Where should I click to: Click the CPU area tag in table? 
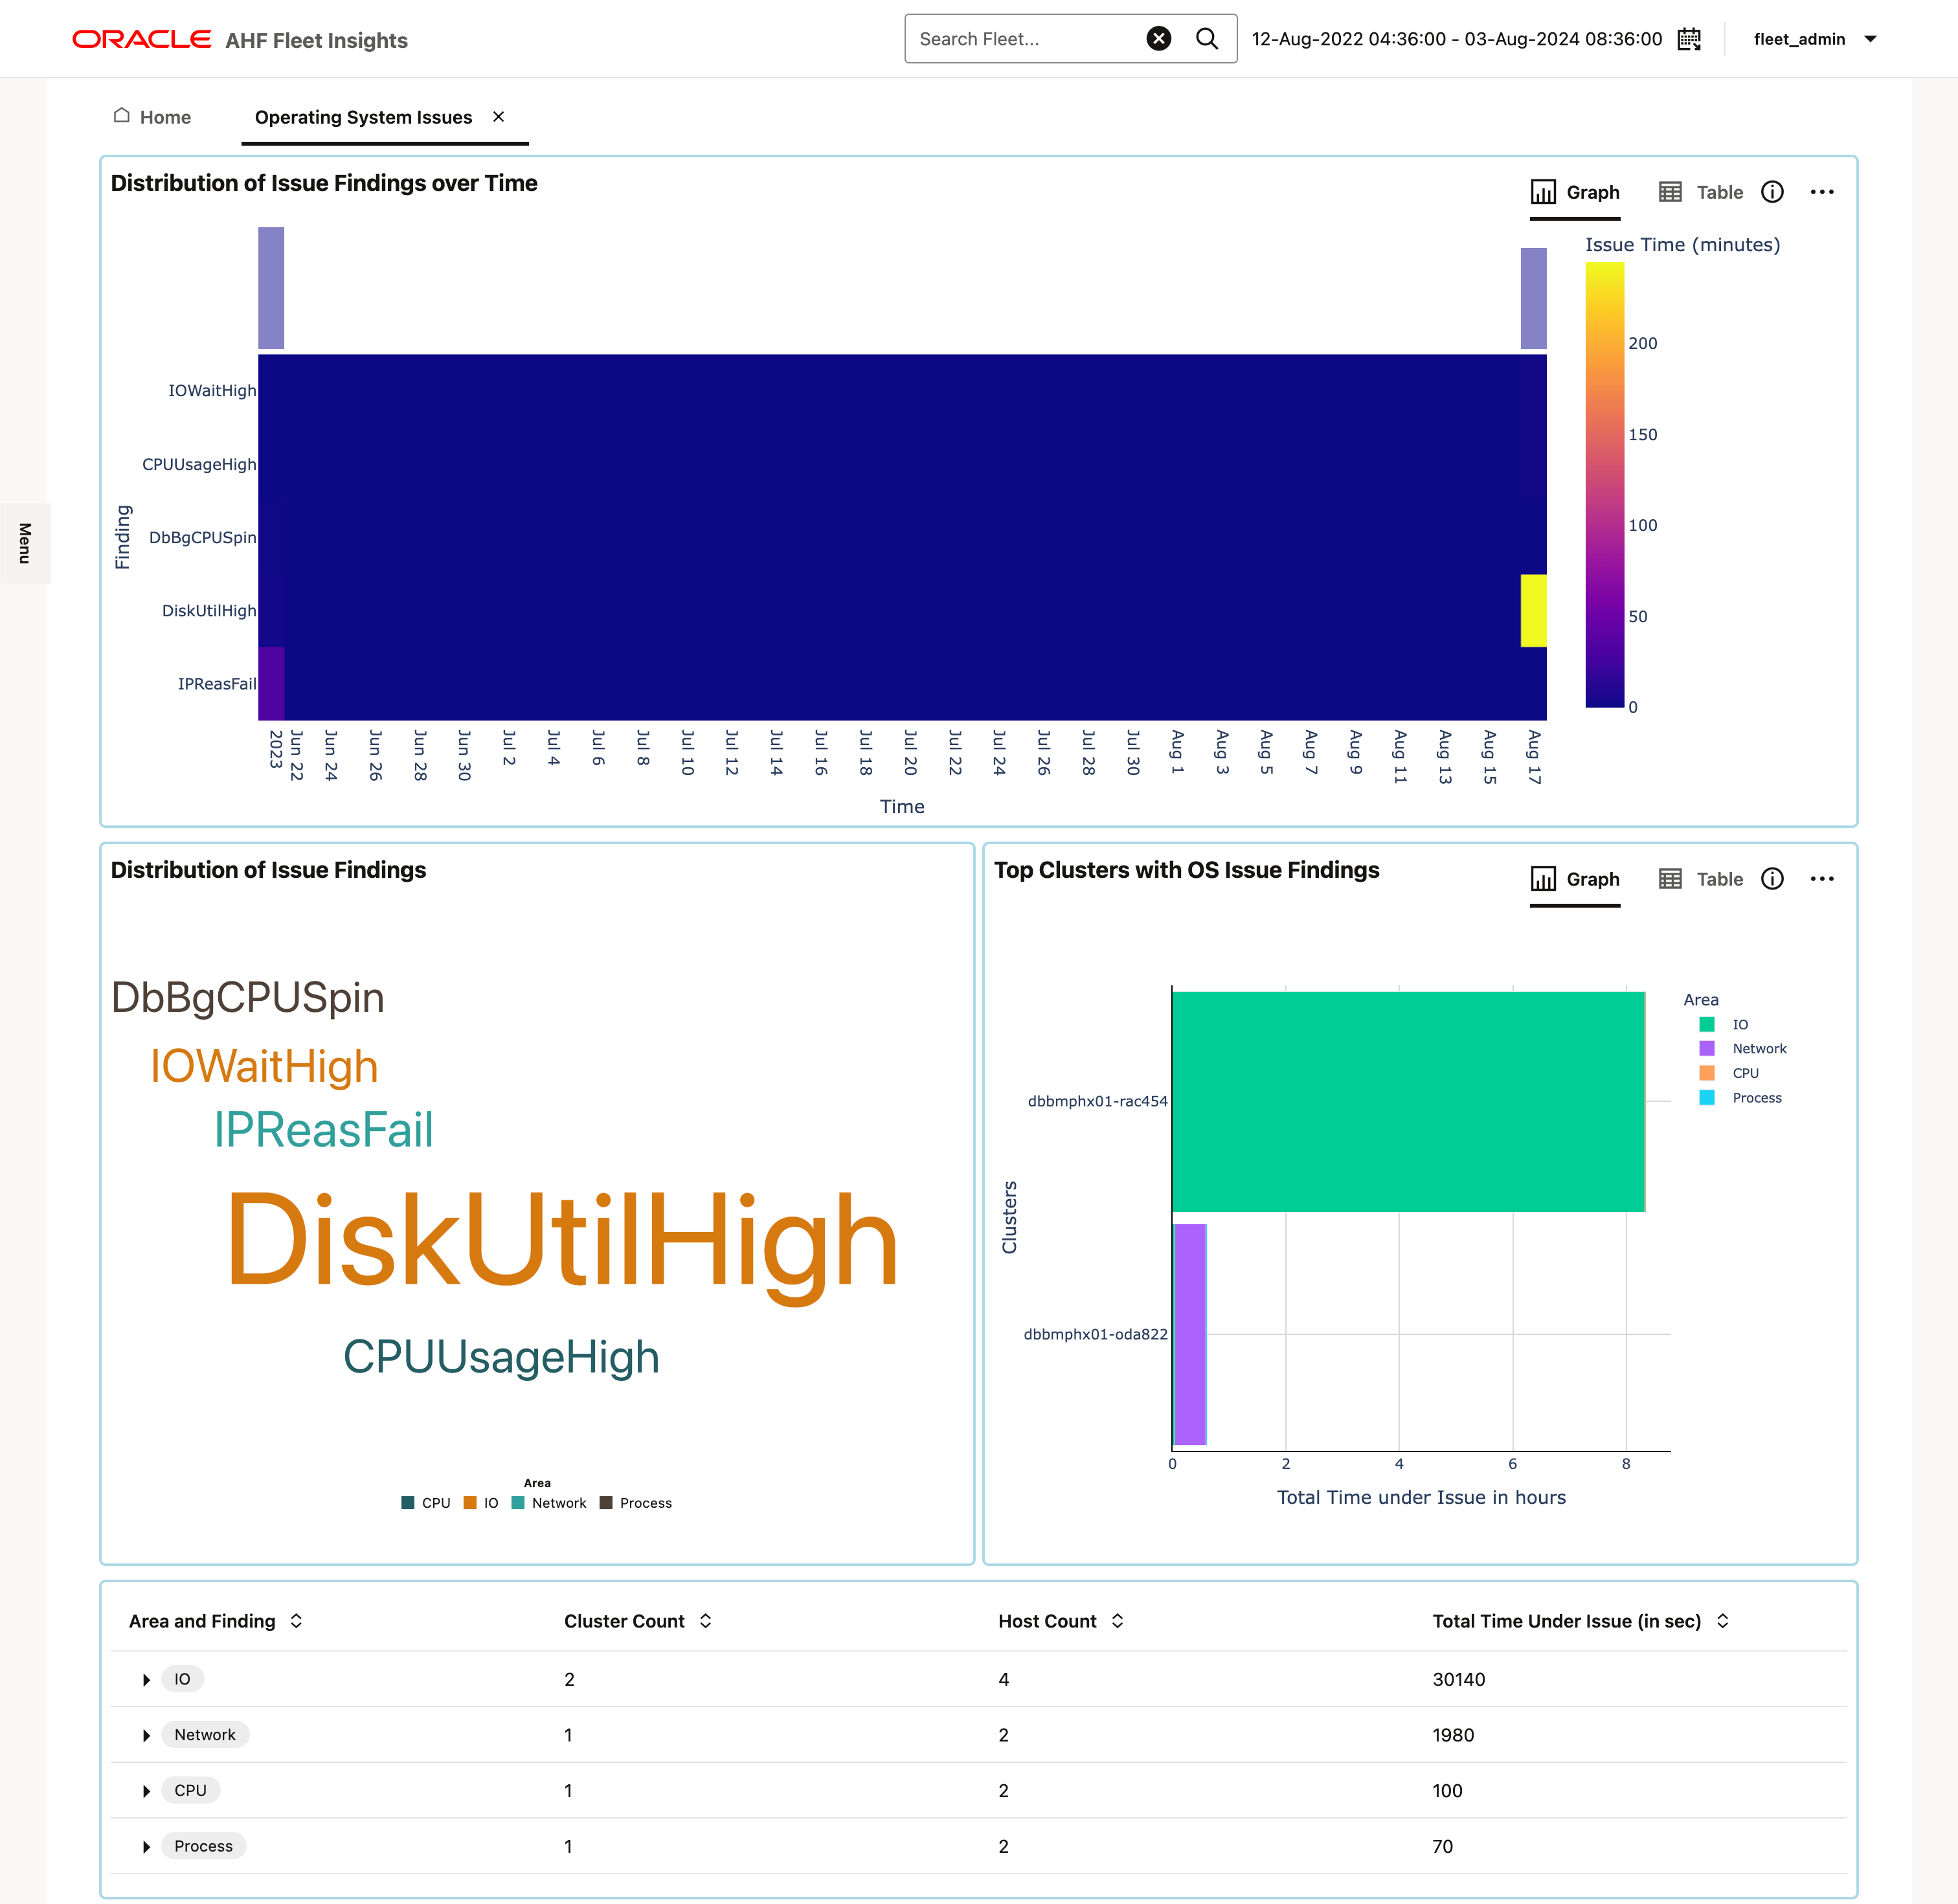point(190,1790)
